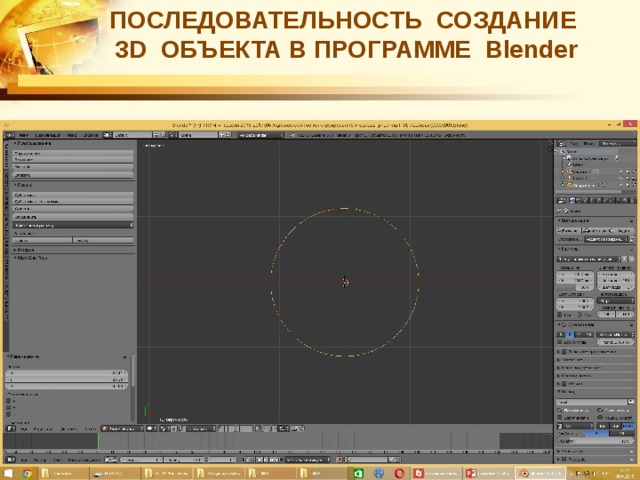Image resolution: width=640 pixels, height=480 pixels.
Task: Open the outliner display mode dropdown
Action: tap(618, 144)
